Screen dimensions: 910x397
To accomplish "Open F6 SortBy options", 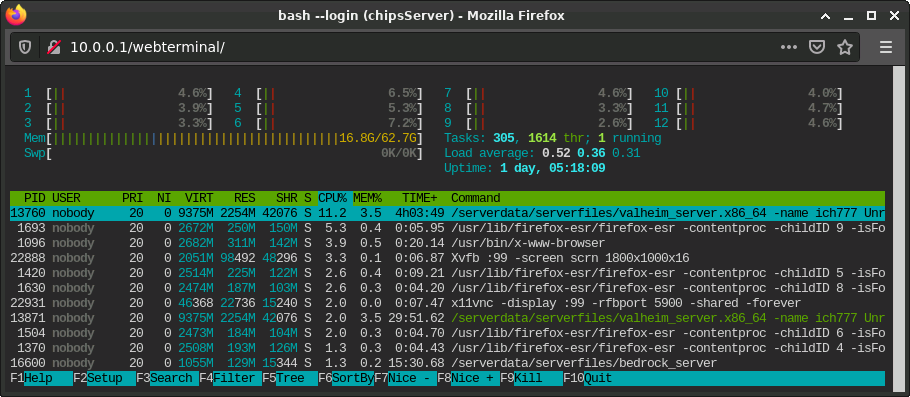I will [x=346, y=378].
